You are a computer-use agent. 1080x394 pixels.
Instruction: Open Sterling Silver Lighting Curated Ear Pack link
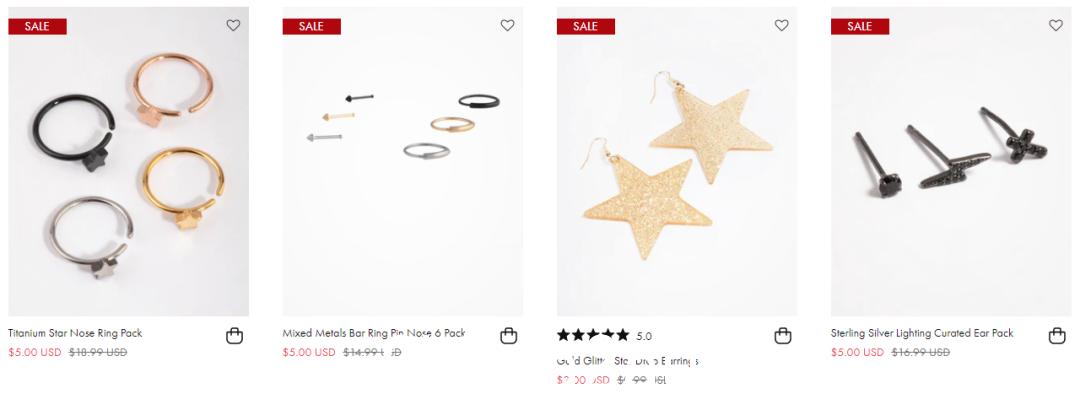[922, 333]
